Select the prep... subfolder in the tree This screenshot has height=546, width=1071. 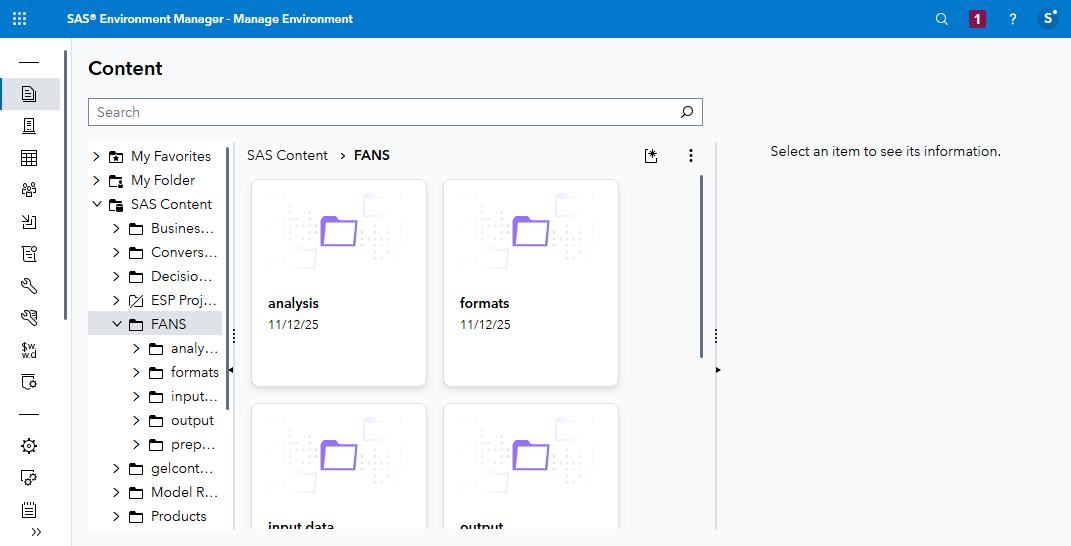(193, 444)
